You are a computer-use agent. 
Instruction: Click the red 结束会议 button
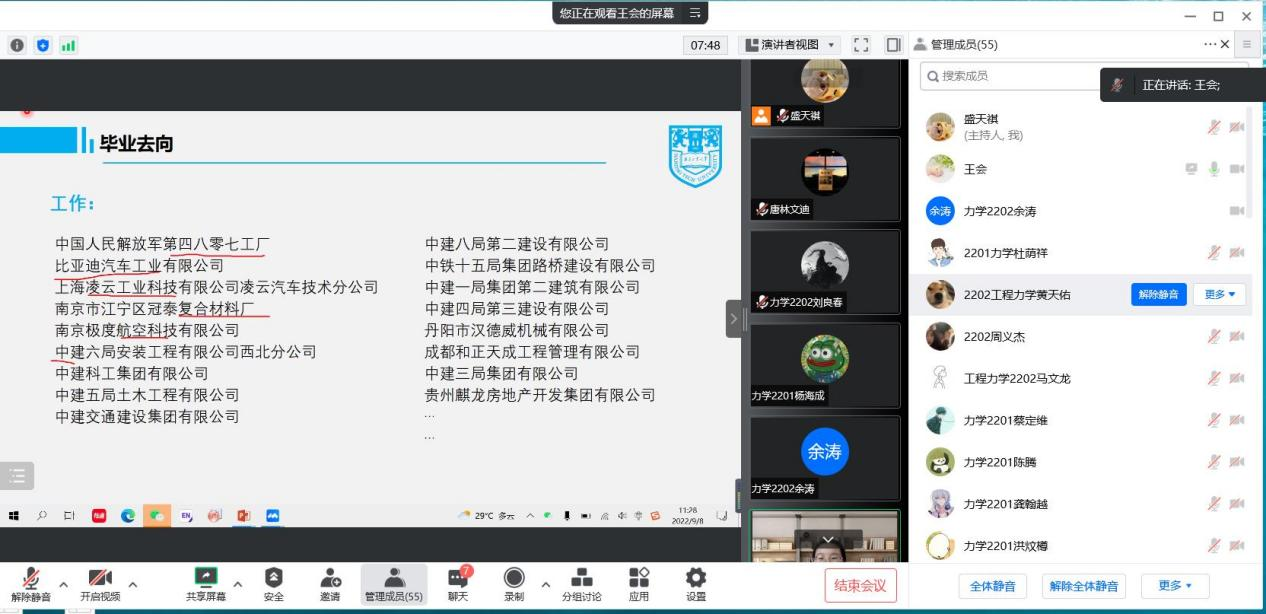point(860,585)
